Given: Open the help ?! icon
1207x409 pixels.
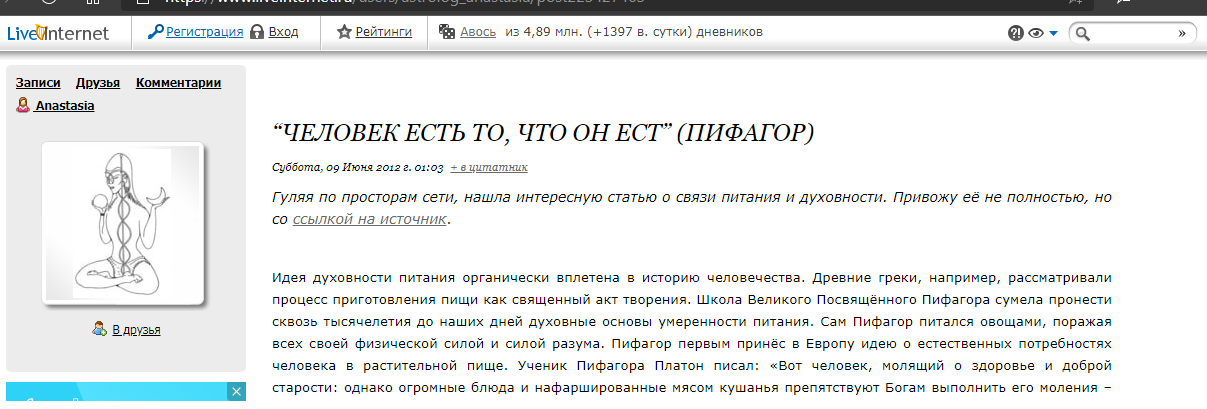Looking at the screenshot, I should pyautogui.click(x=1016, y=33).
